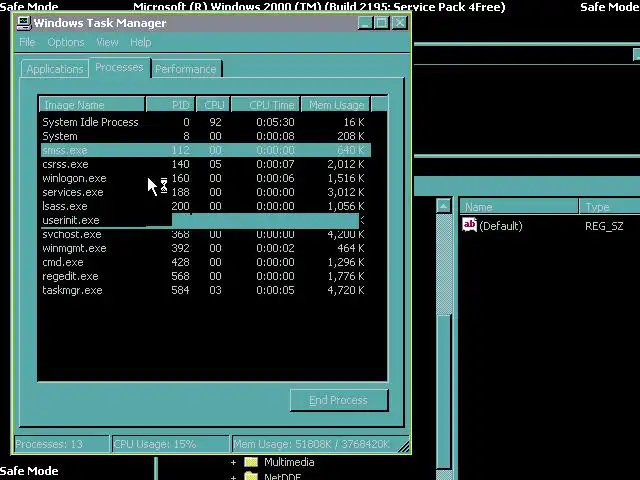640x480 pixels.
Task: Sort by CPU column header
Action: click(x=213, y=105)
